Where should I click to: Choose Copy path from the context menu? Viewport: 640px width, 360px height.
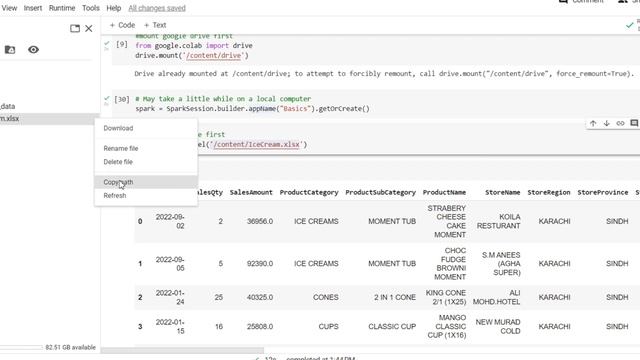146,182
